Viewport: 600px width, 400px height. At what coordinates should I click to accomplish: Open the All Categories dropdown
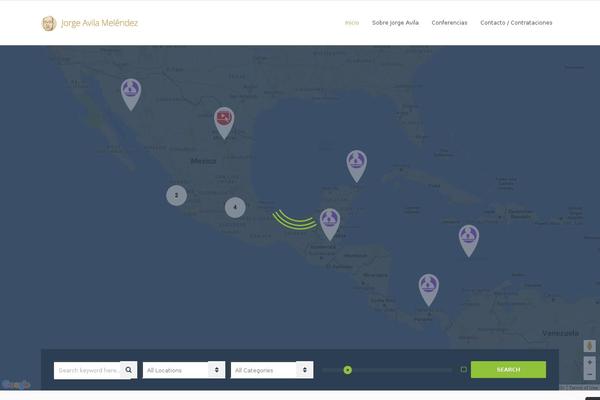(272, 370)
